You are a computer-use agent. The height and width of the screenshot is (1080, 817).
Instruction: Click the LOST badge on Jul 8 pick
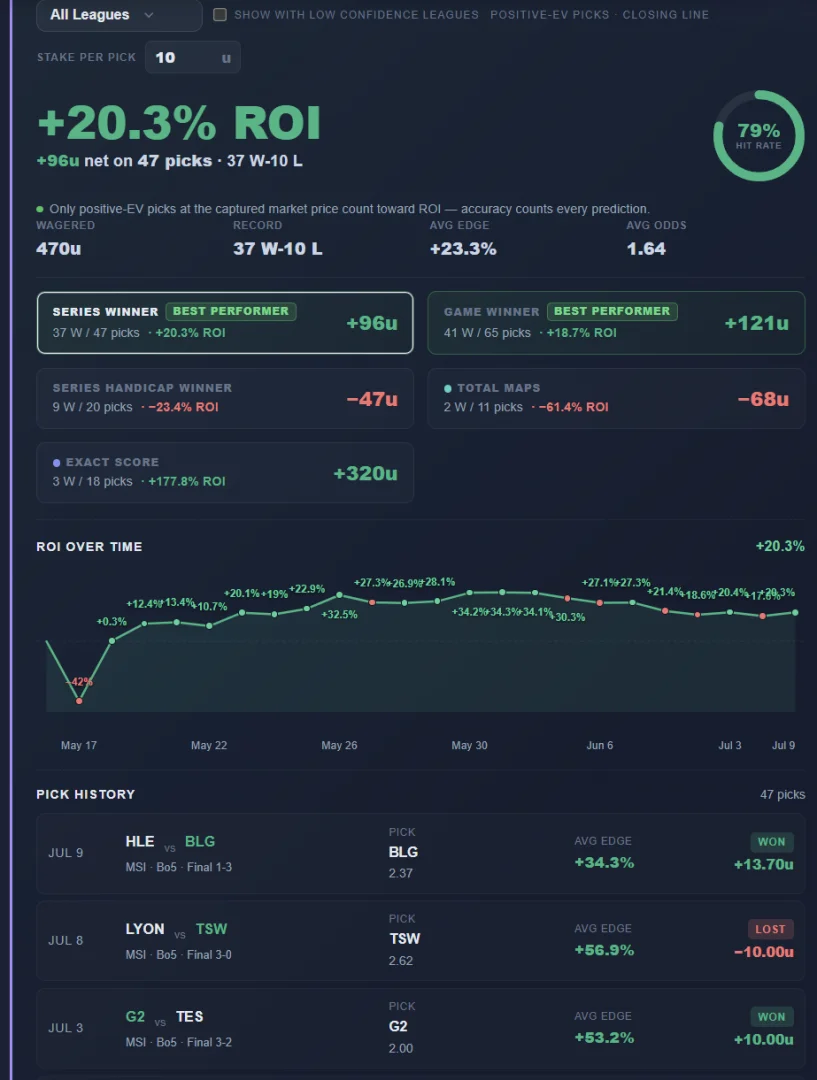click(770, 929)
